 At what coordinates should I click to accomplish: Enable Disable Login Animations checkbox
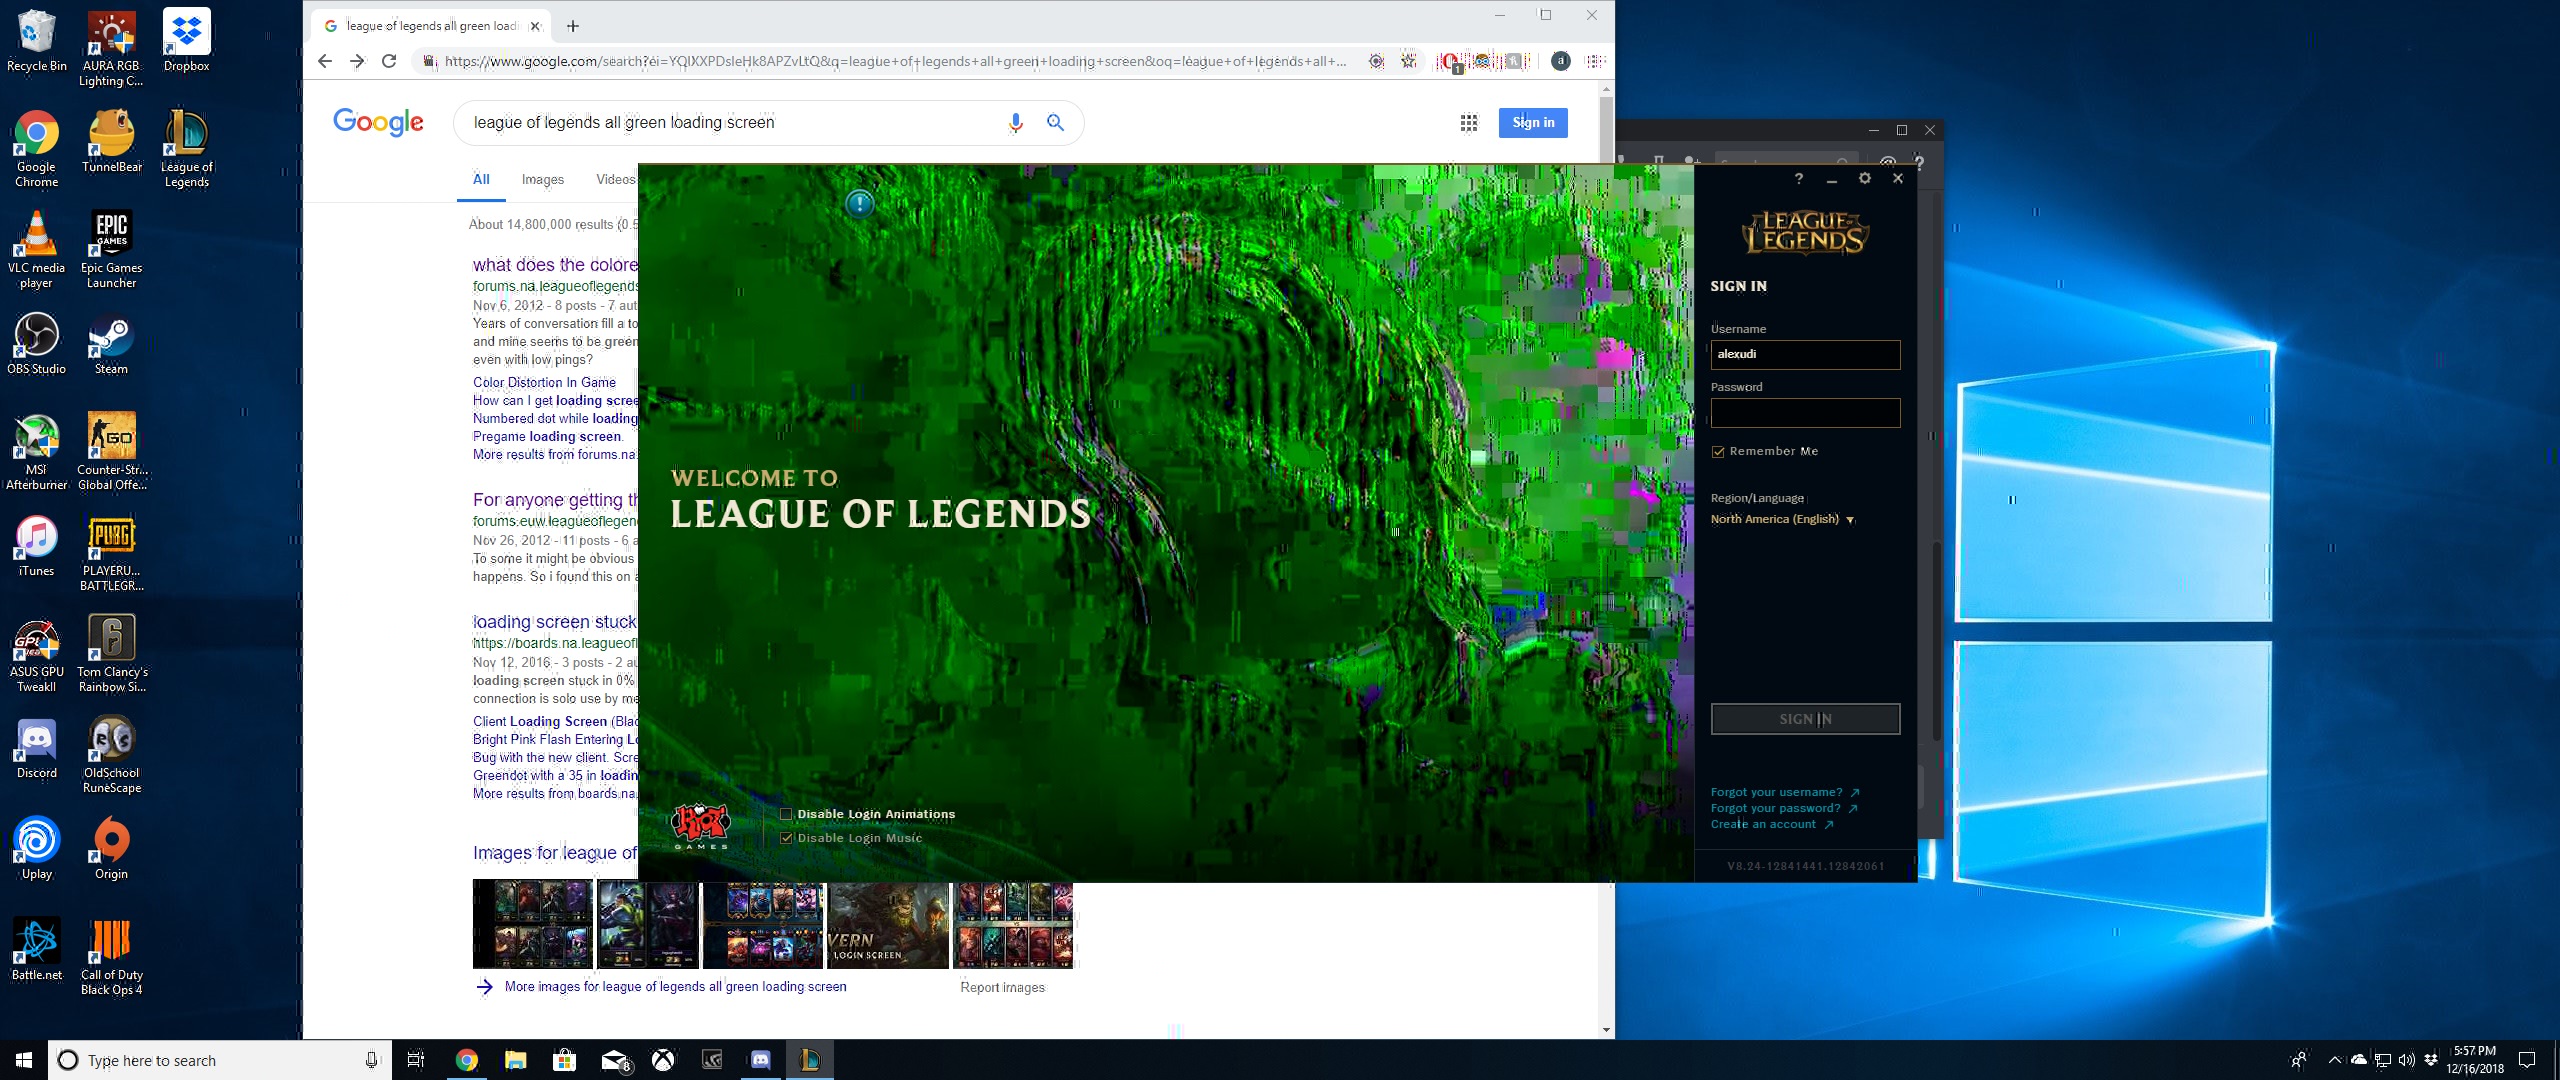(x=786, y=814)
